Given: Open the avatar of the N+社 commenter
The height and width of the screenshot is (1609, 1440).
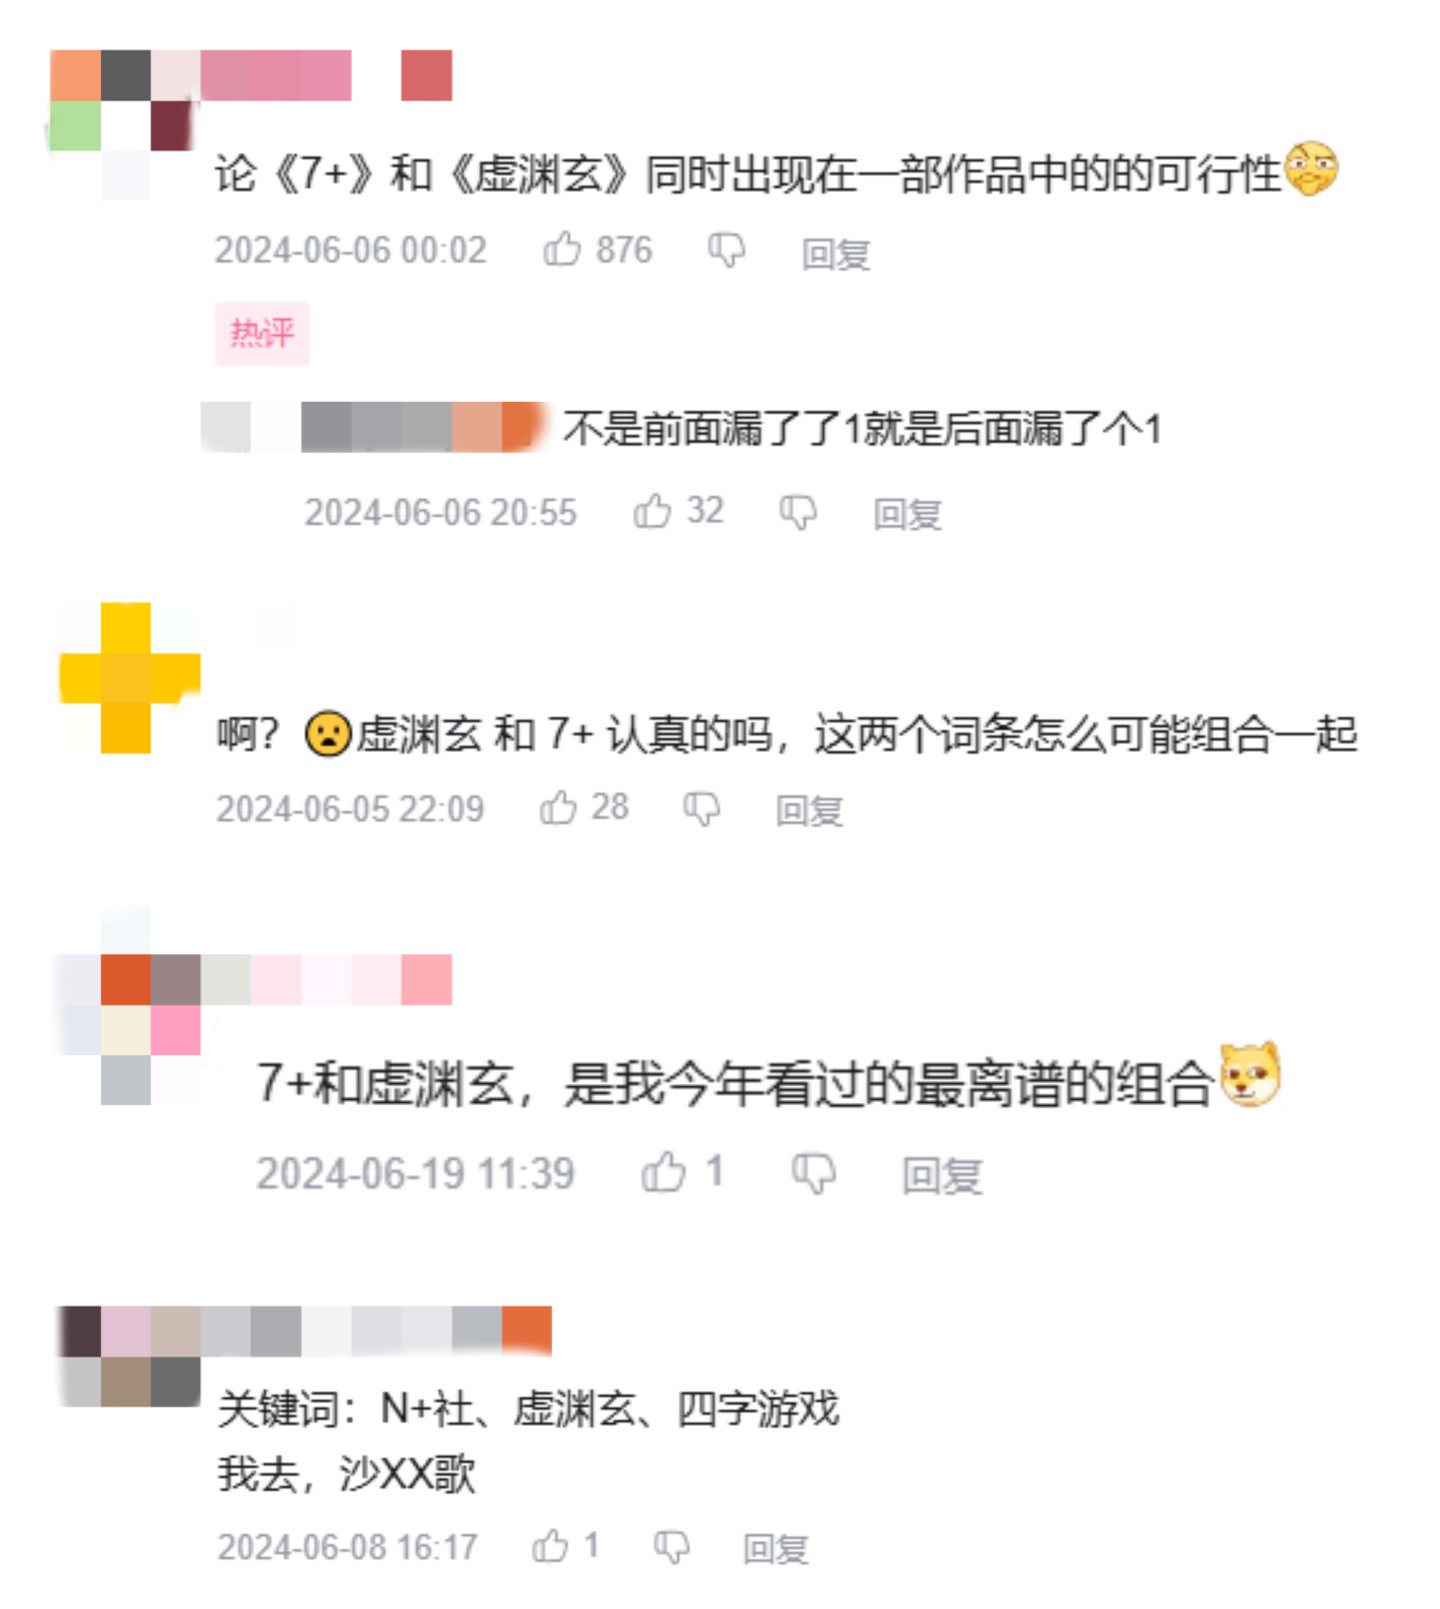Looking at the screenshot, I should coord(130,1356).
